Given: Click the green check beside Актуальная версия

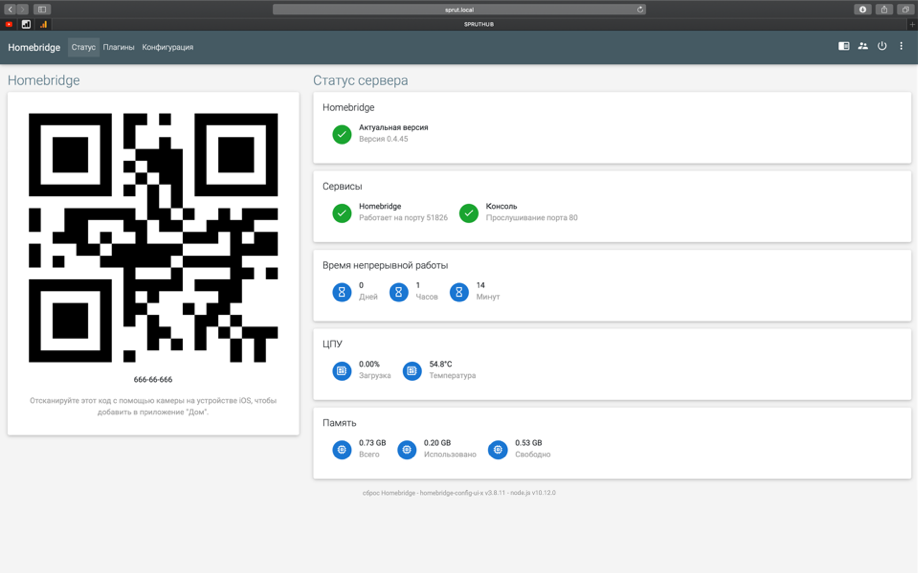Looking at the screenshot, I should 342,134.
